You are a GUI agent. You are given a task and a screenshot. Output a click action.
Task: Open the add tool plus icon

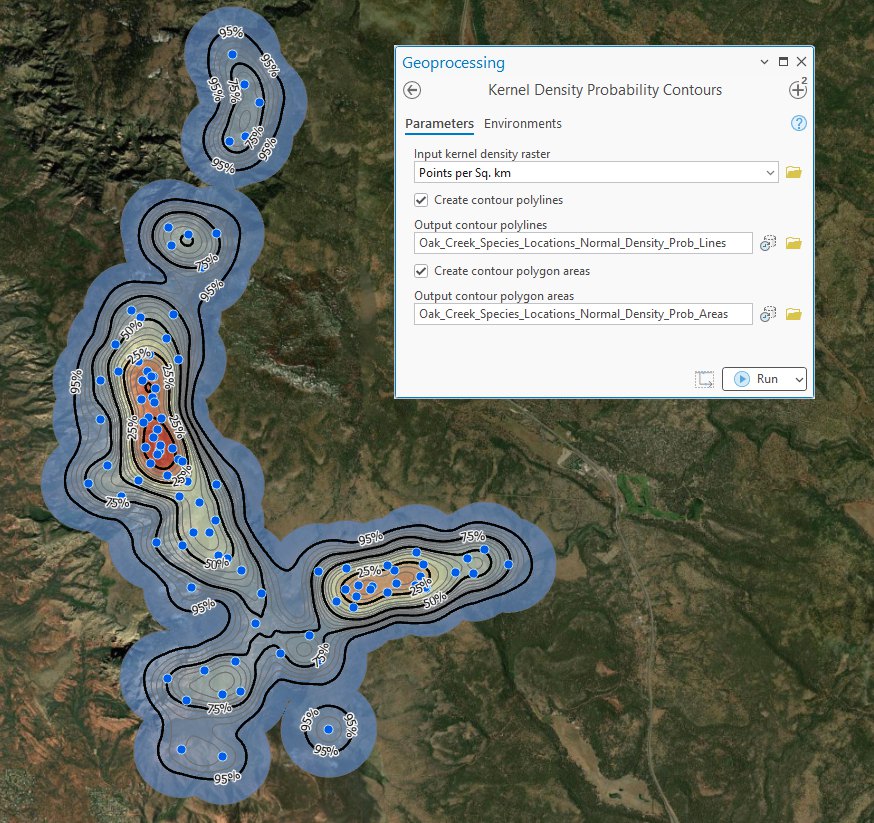(798, 90)
